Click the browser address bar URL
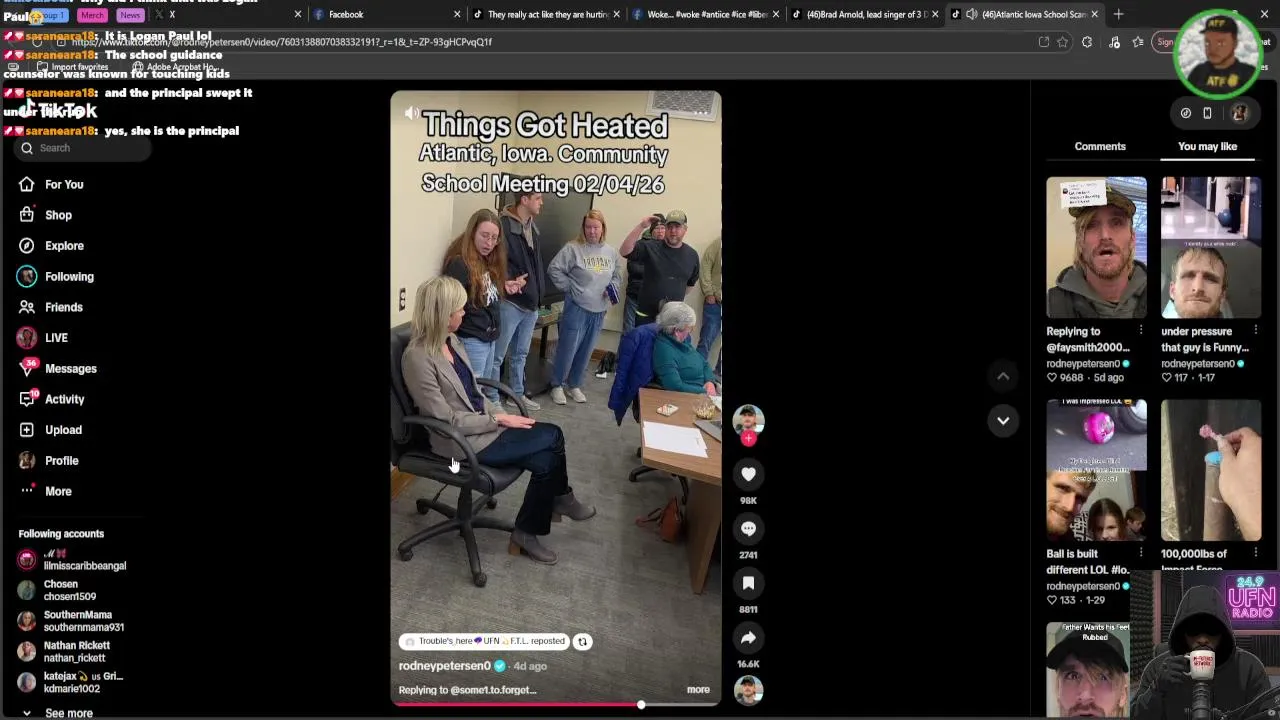Screen dimensions: 1280x720 (282, 42)
